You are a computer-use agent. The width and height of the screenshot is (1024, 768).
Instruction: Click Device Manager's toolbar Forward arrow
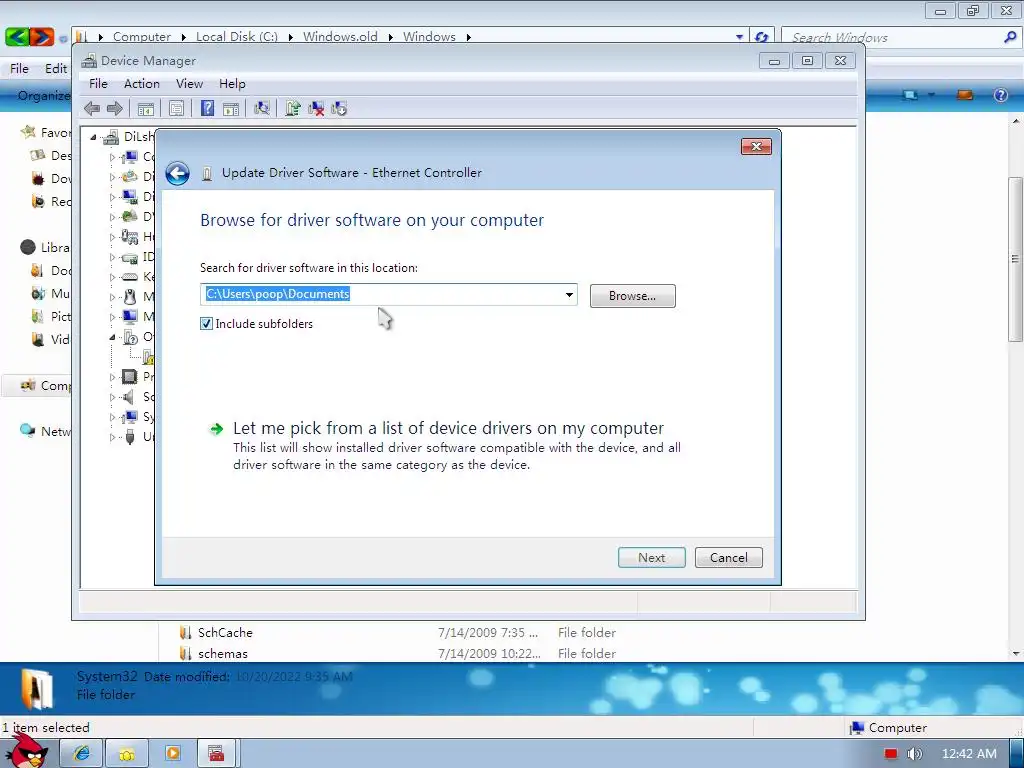[115, 108]
